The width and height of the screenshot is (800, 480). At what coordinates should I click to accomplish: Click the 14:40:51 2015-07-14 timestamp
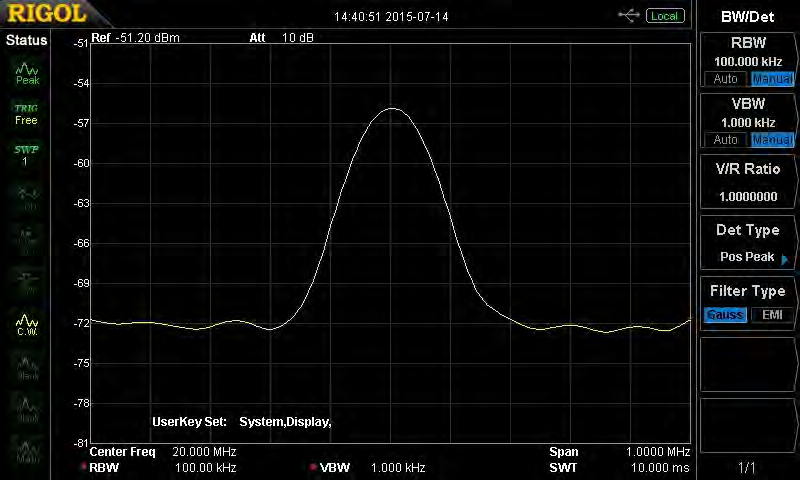pos(391,17)
